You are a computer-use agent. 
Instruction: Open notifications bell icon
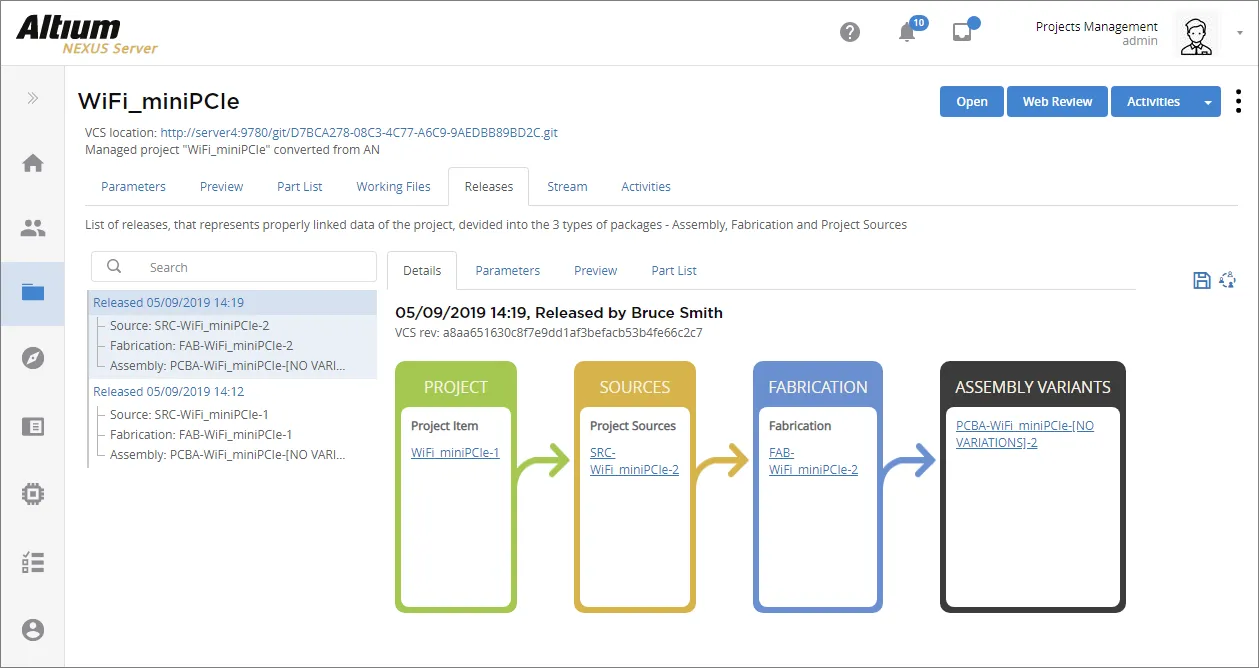(x=908, y=32)
